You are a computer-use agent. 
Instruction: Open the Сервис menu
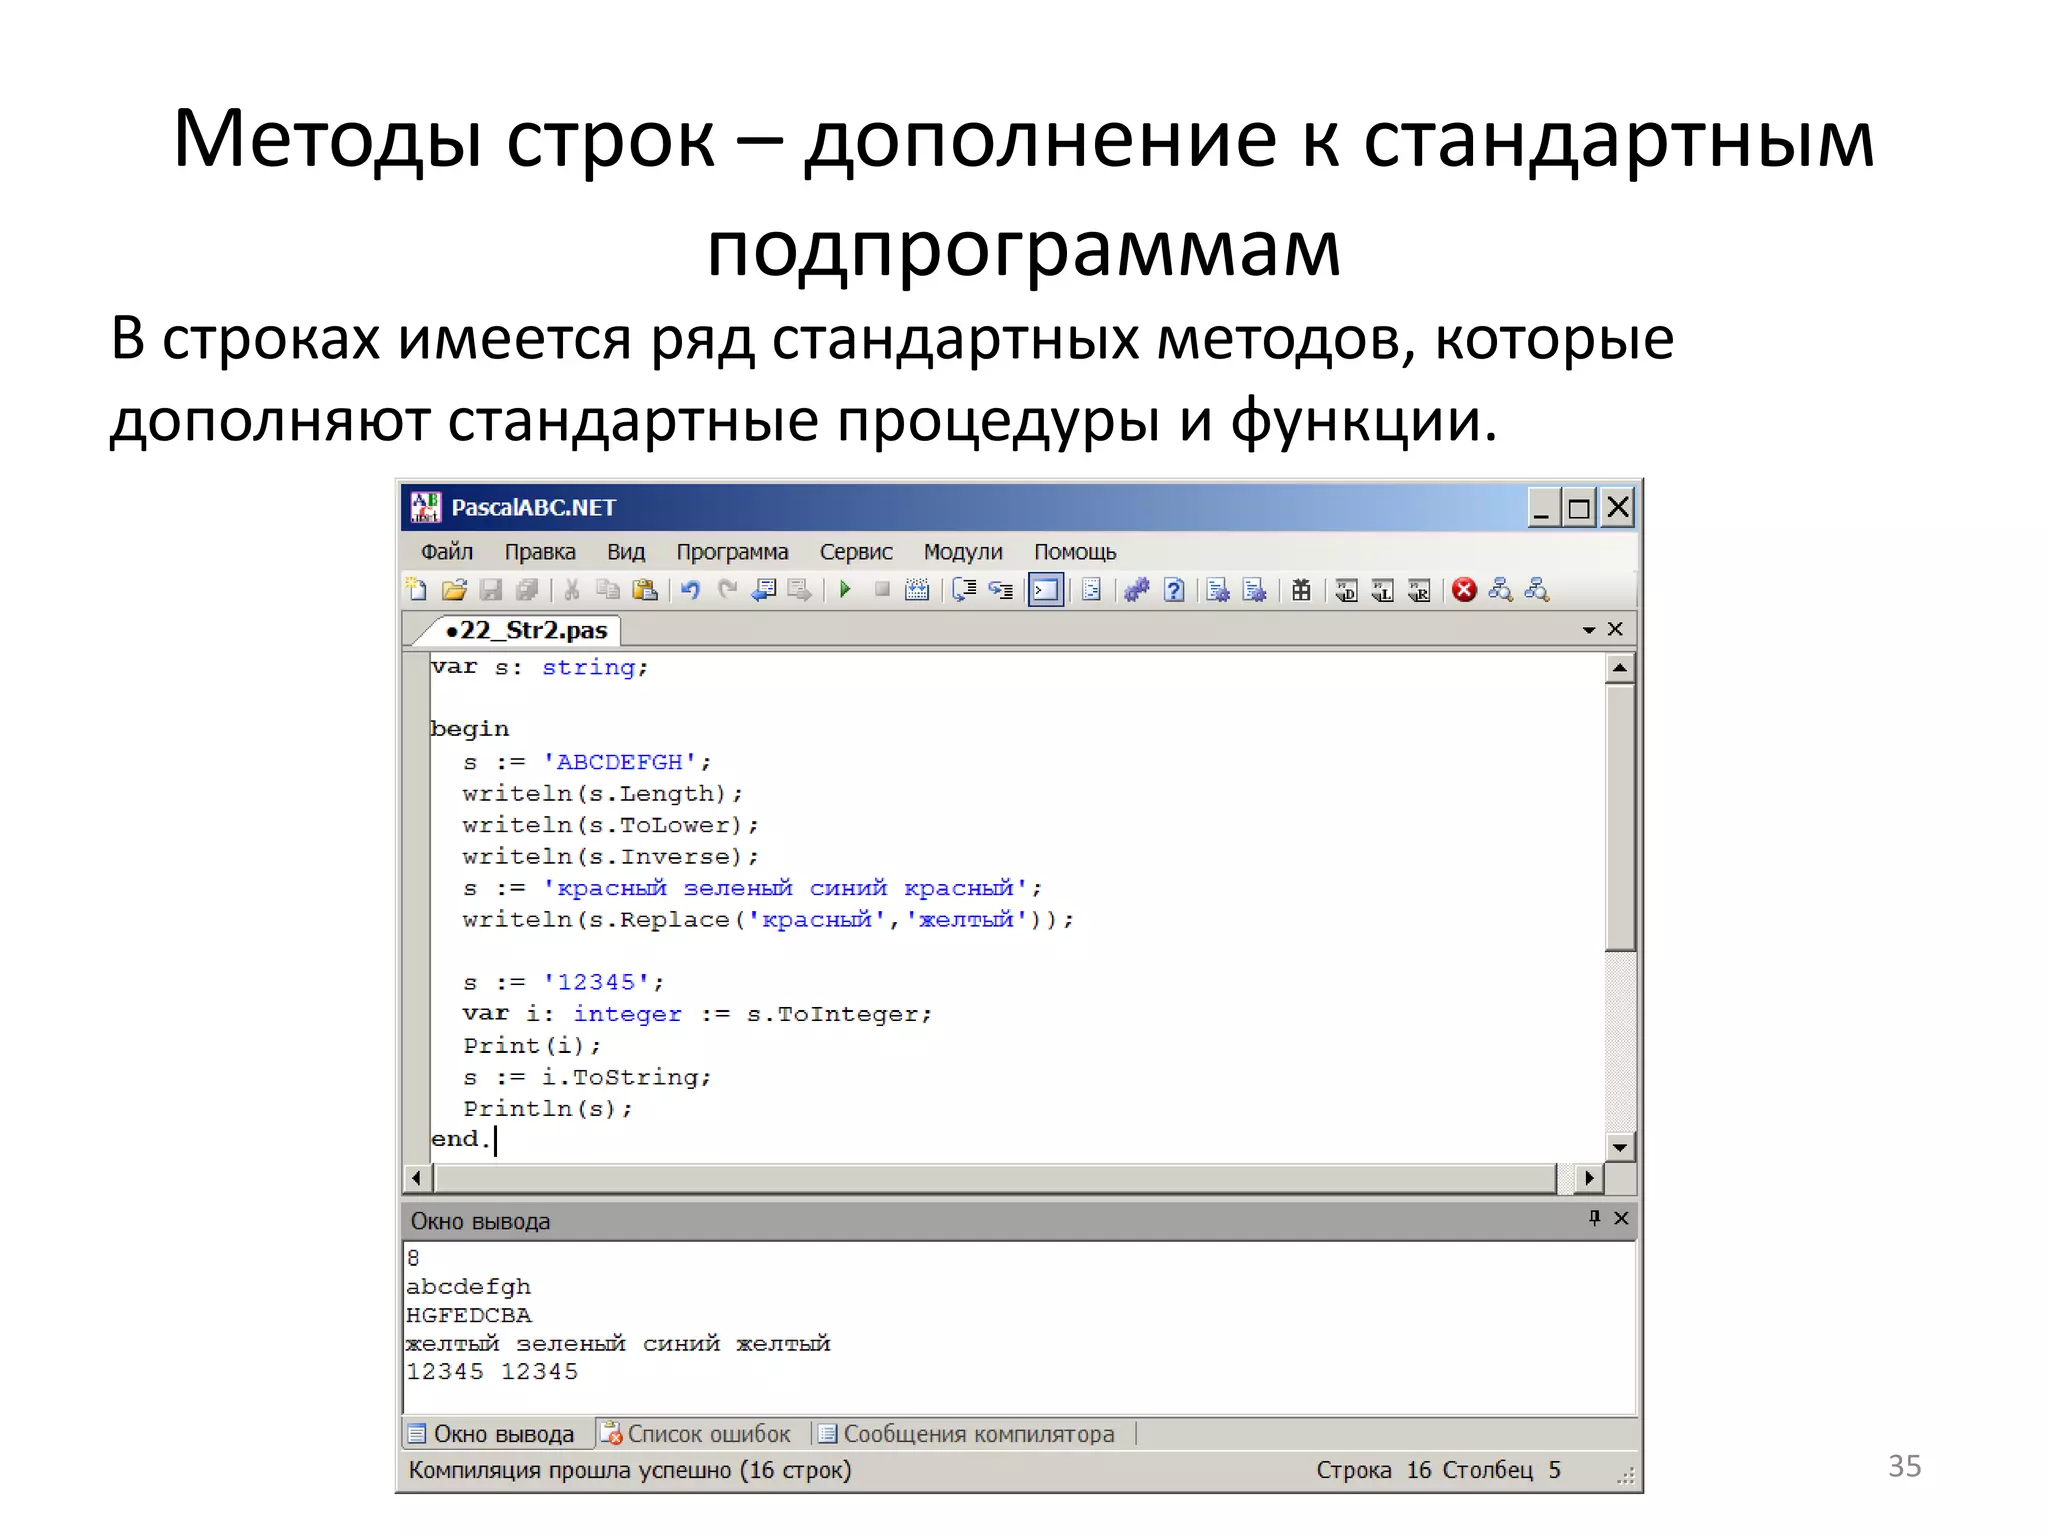(x=856, y=552)
